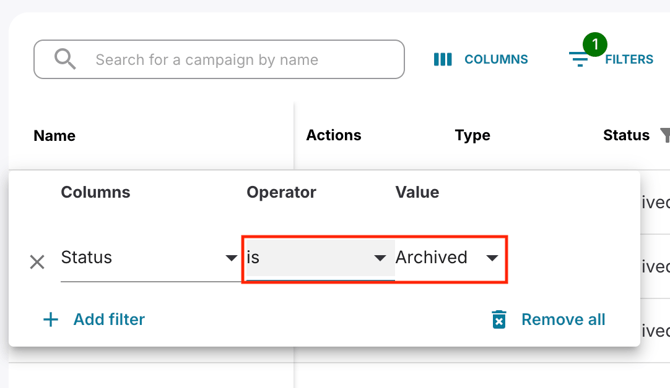Click the filter lines icon with badge
Image resolution: width=670 pixels, height=388 pixels.
pyautogui.click(x=579, y=59)
